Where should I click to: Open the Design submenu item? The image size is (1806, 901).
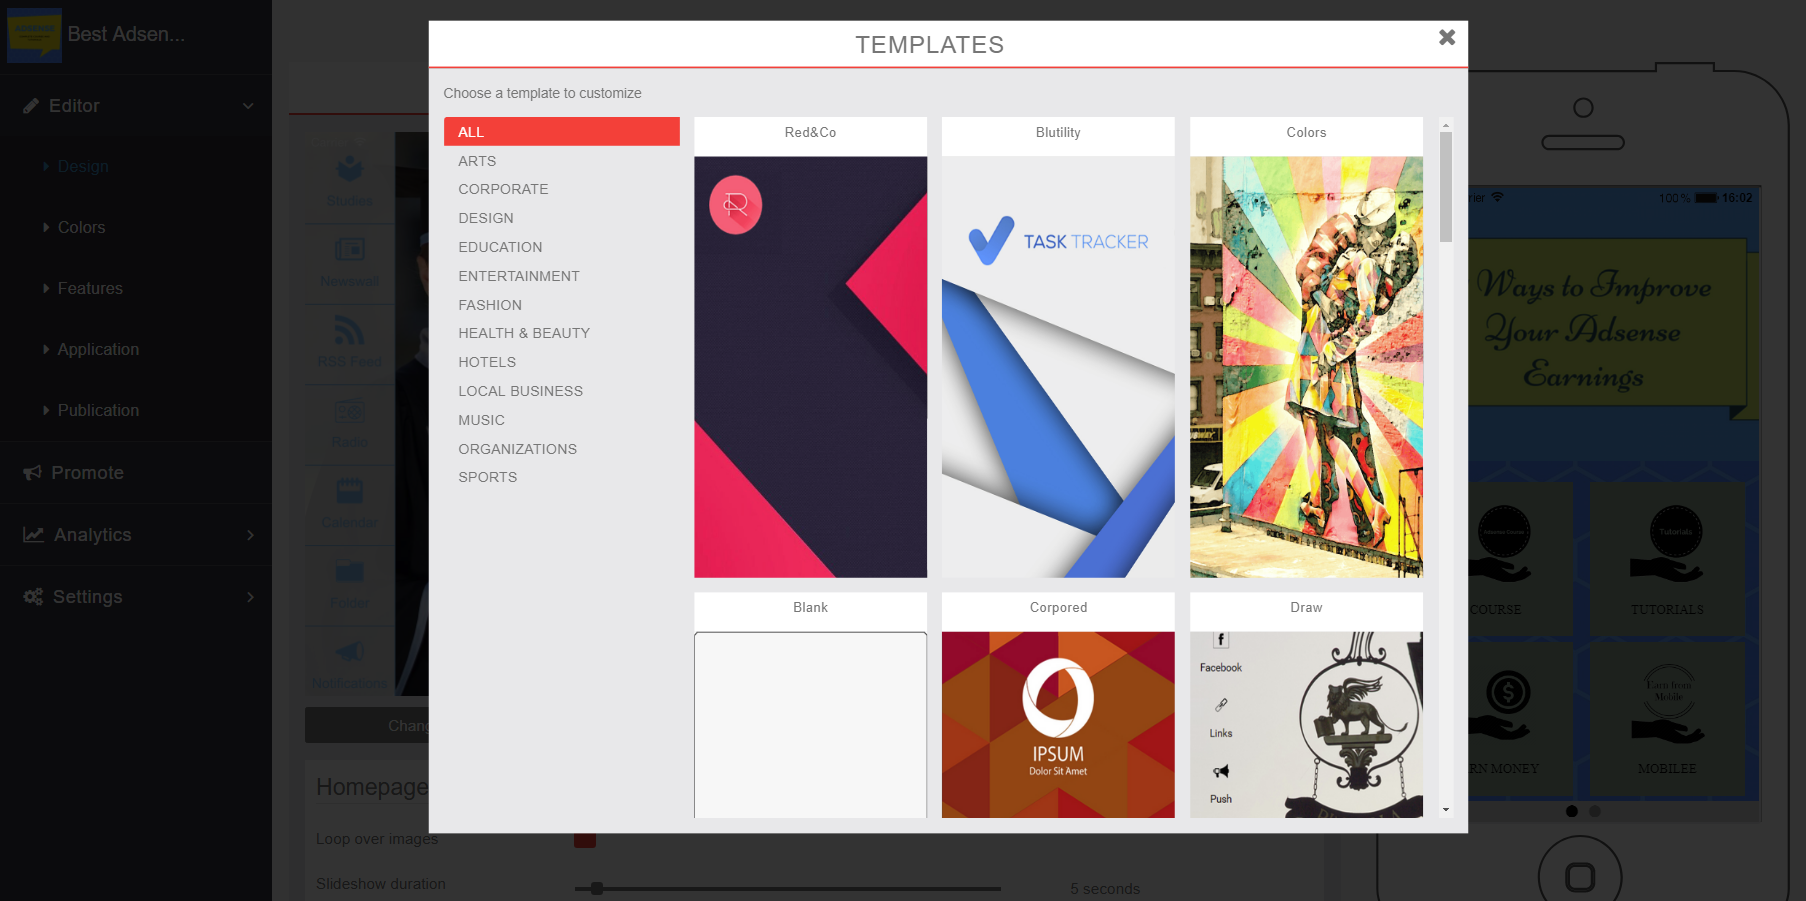(x=83, y=167)
